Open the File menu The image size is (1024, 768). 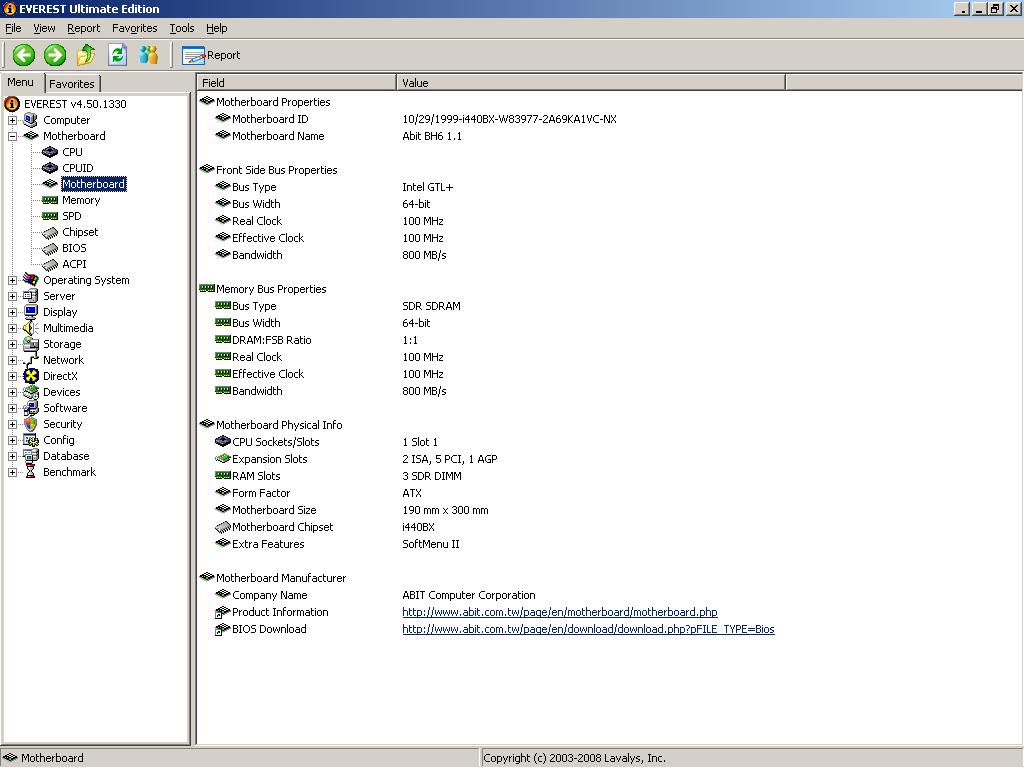tap(13, 28)
